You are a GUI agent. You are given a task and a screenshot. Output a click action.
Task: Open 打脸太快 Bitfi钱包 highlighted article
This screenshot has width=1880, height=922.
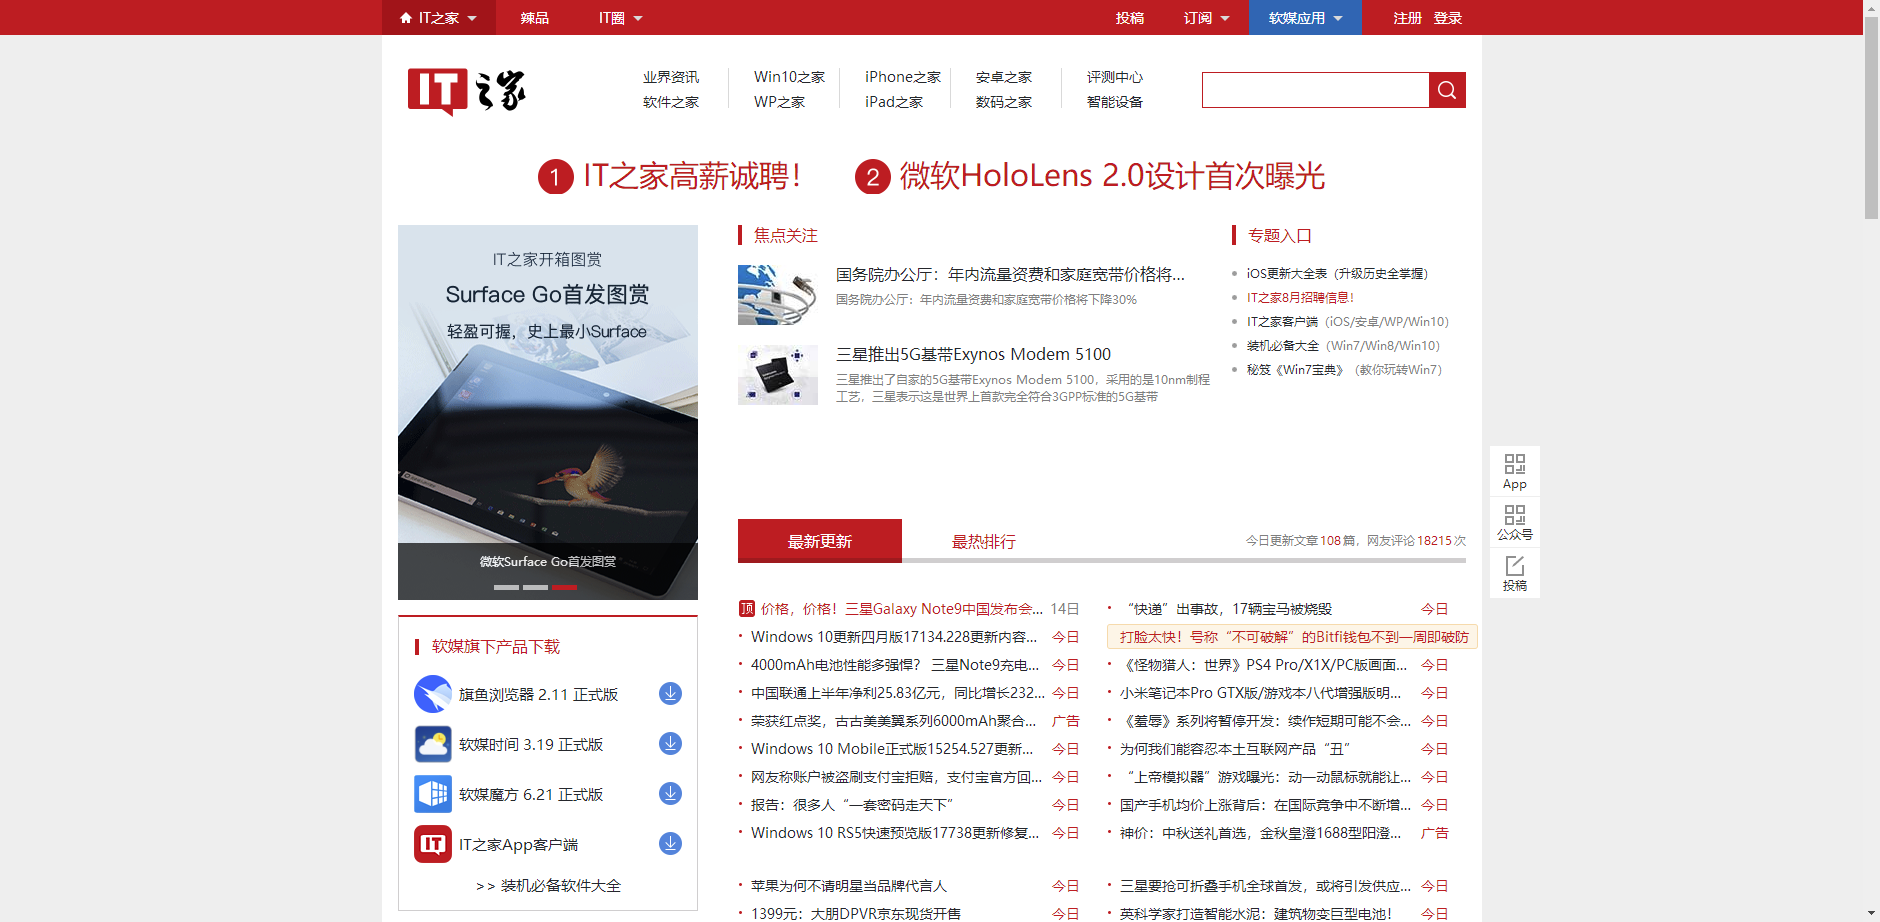1293,637
